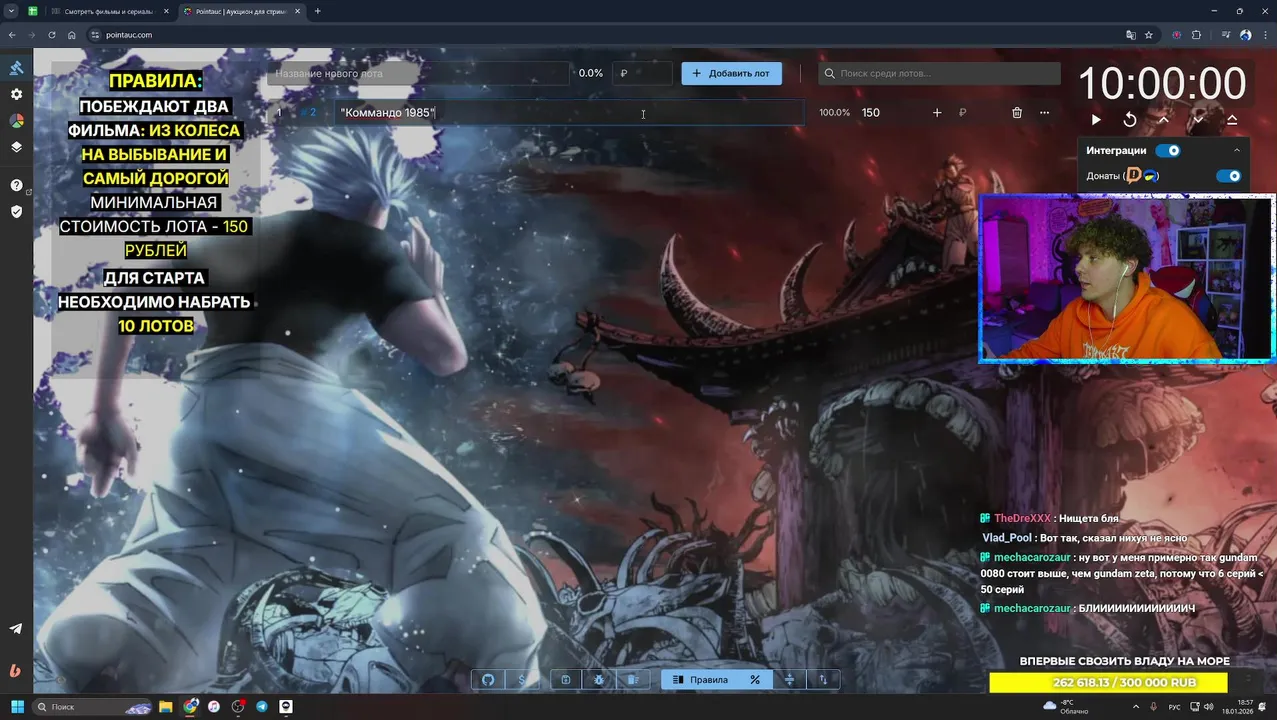Click the РУС language indicator in the tray
The width and height of the screenshot is (1277, 720).
point(1174,707)
